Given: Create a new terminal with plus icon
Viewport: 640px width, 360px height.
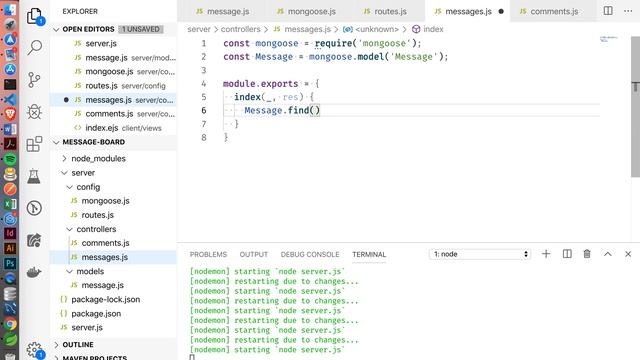Looking at the screenshot, I should coord(546,254).
